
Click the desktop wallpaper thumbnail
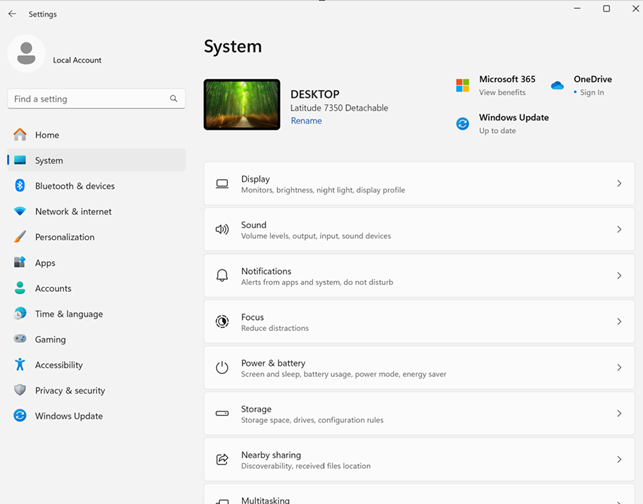pyautogui.click(x=242, y=105)
